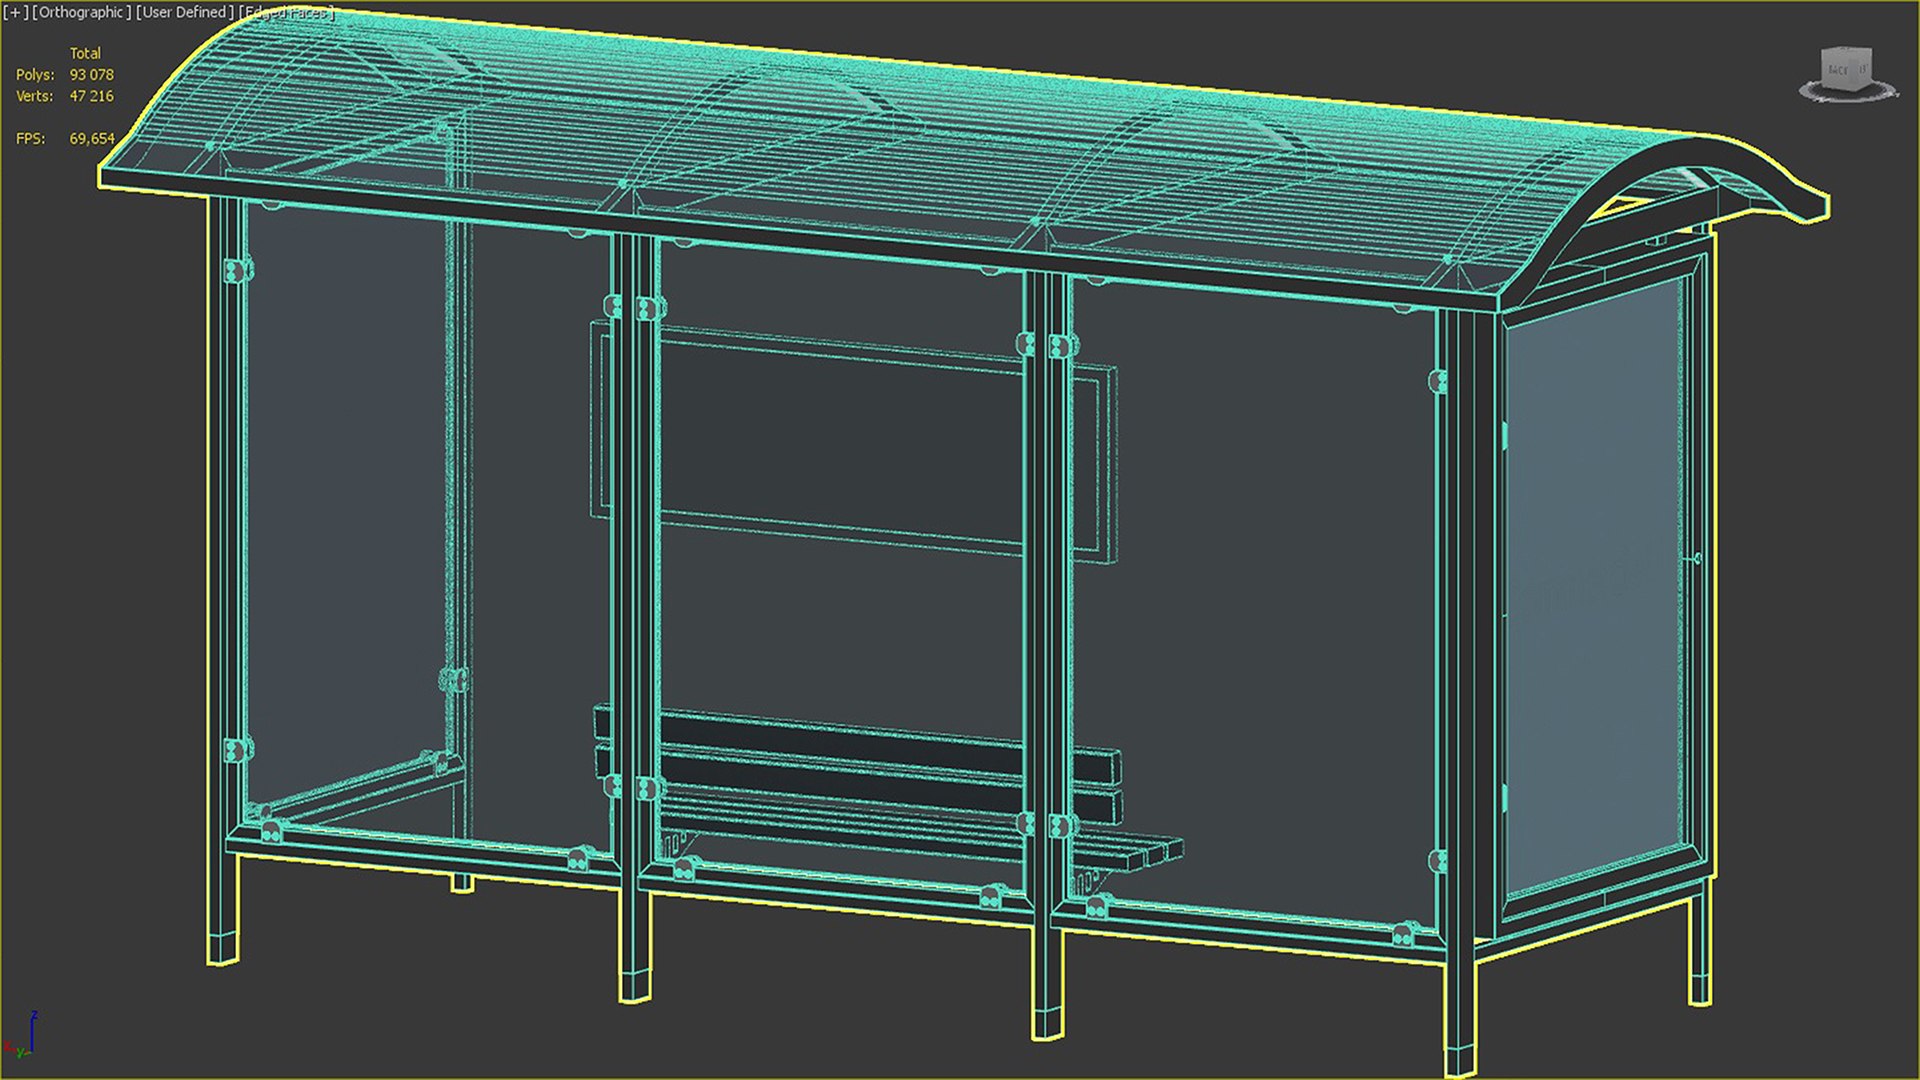The width and height of the screenshot is (1920, 1080).
Task: Click the FPS value 69,654
Action: pyautogui.click(x=92, y=139)
